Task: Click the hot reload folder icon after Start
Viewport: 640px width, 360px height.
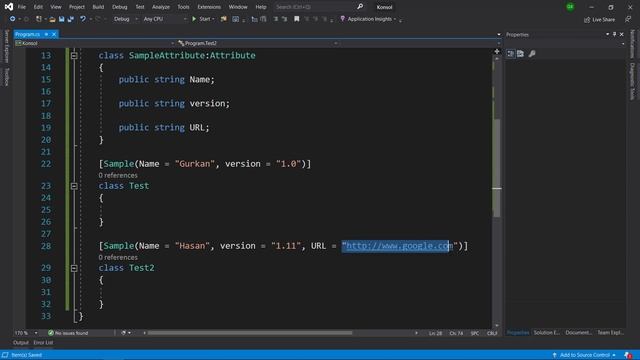Action: click(224, 19)
